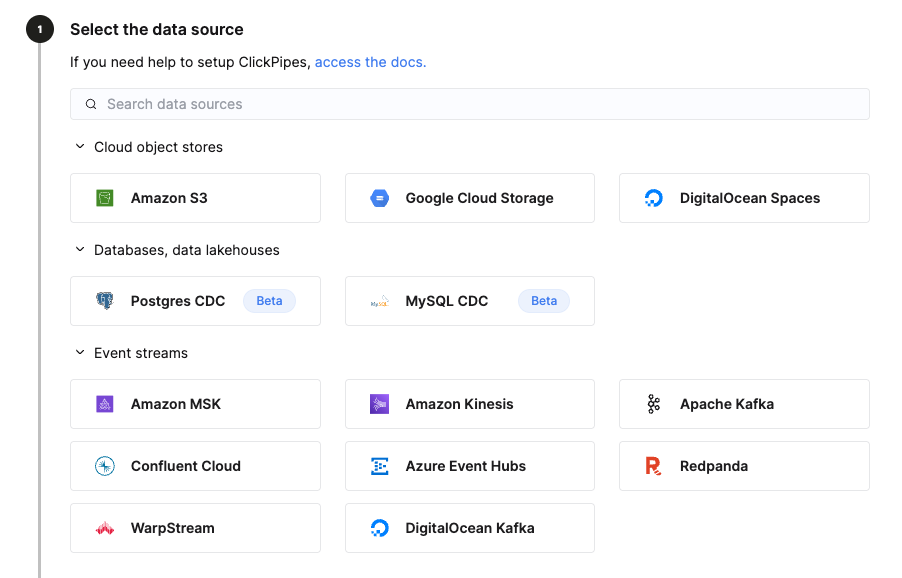Click the Amazon MSK icon
Screen dimensions: 902x578
coord(104,404)
